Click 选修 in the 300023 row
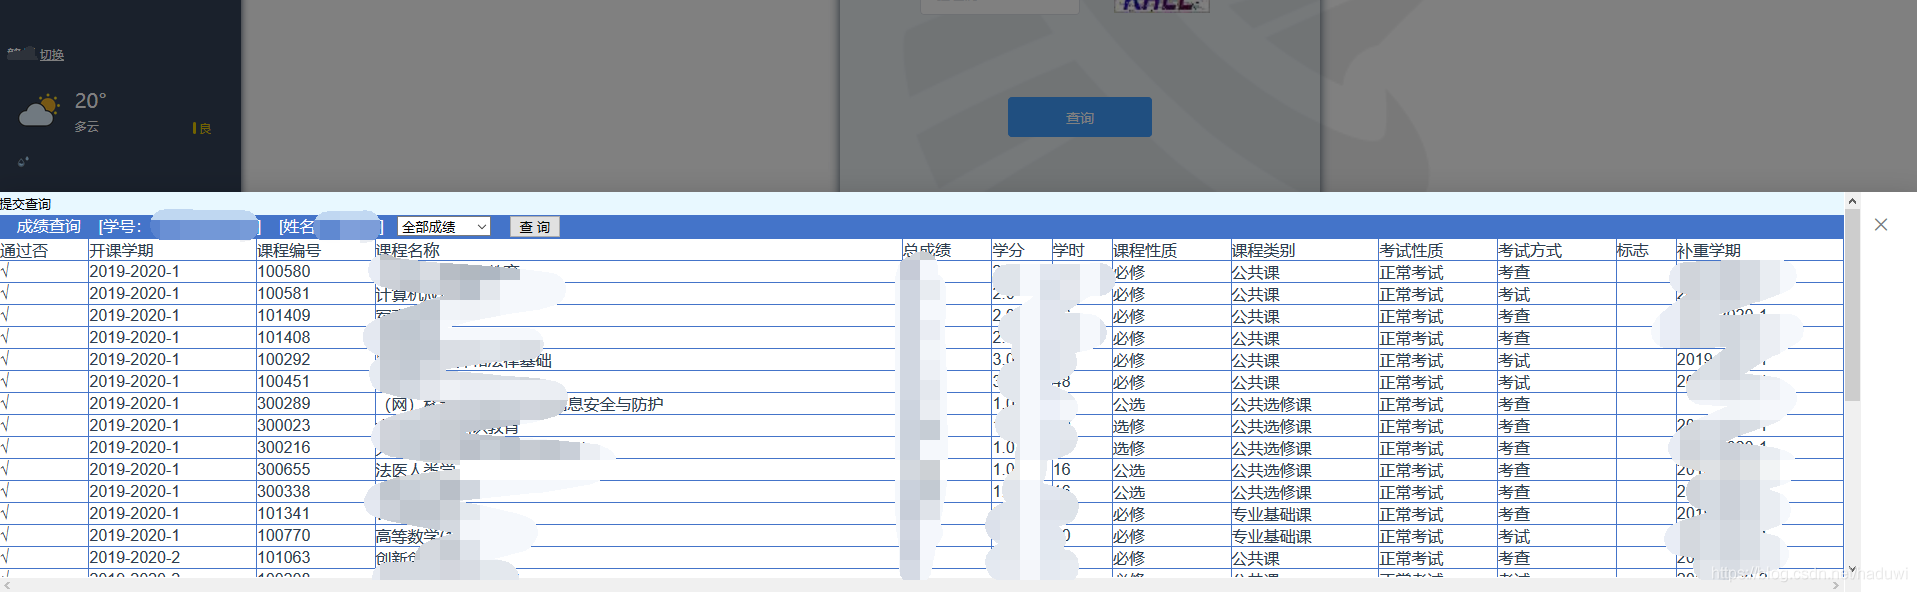Viewport: 1917px width, 592px height. (x=1129, y=427)
